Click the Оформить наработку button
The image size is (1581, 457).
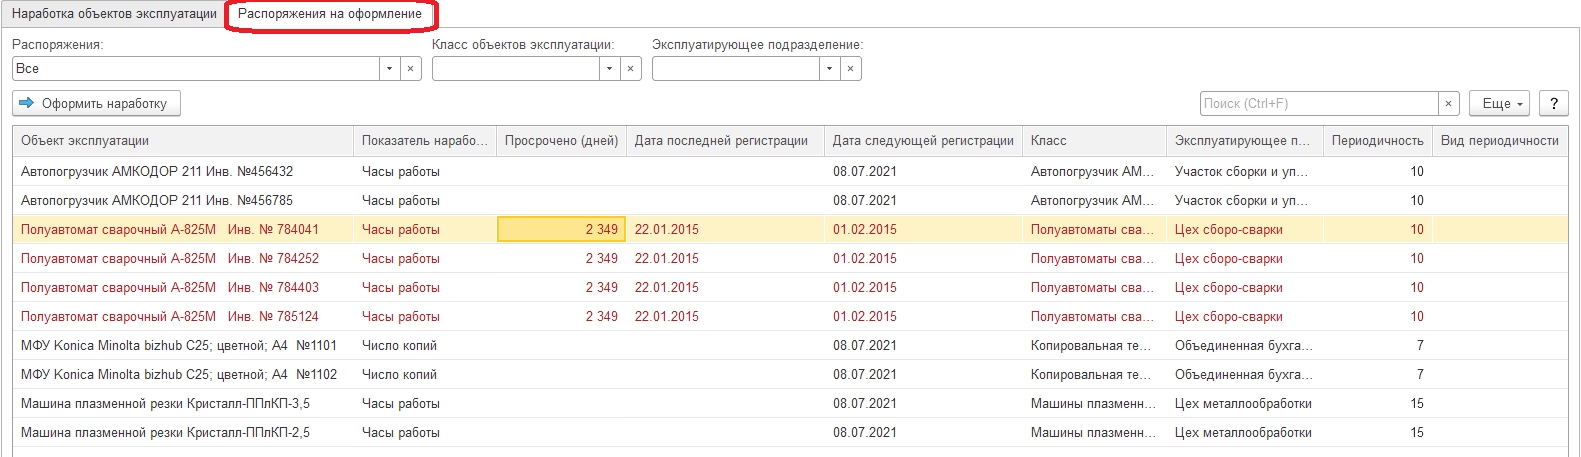(97, 104)
